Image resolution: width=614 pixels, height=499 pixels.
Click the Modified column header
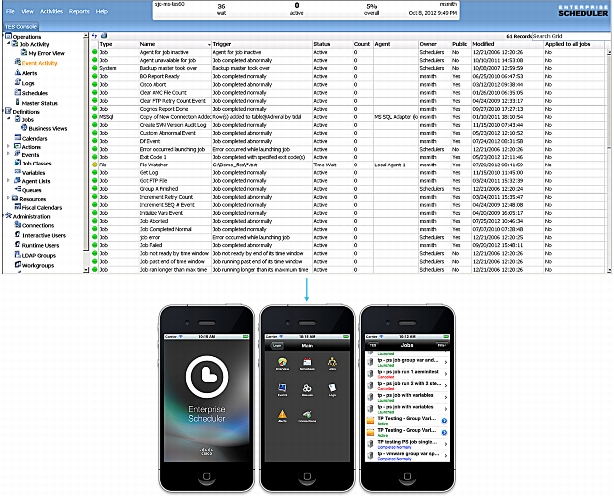[x=507, y=44]
